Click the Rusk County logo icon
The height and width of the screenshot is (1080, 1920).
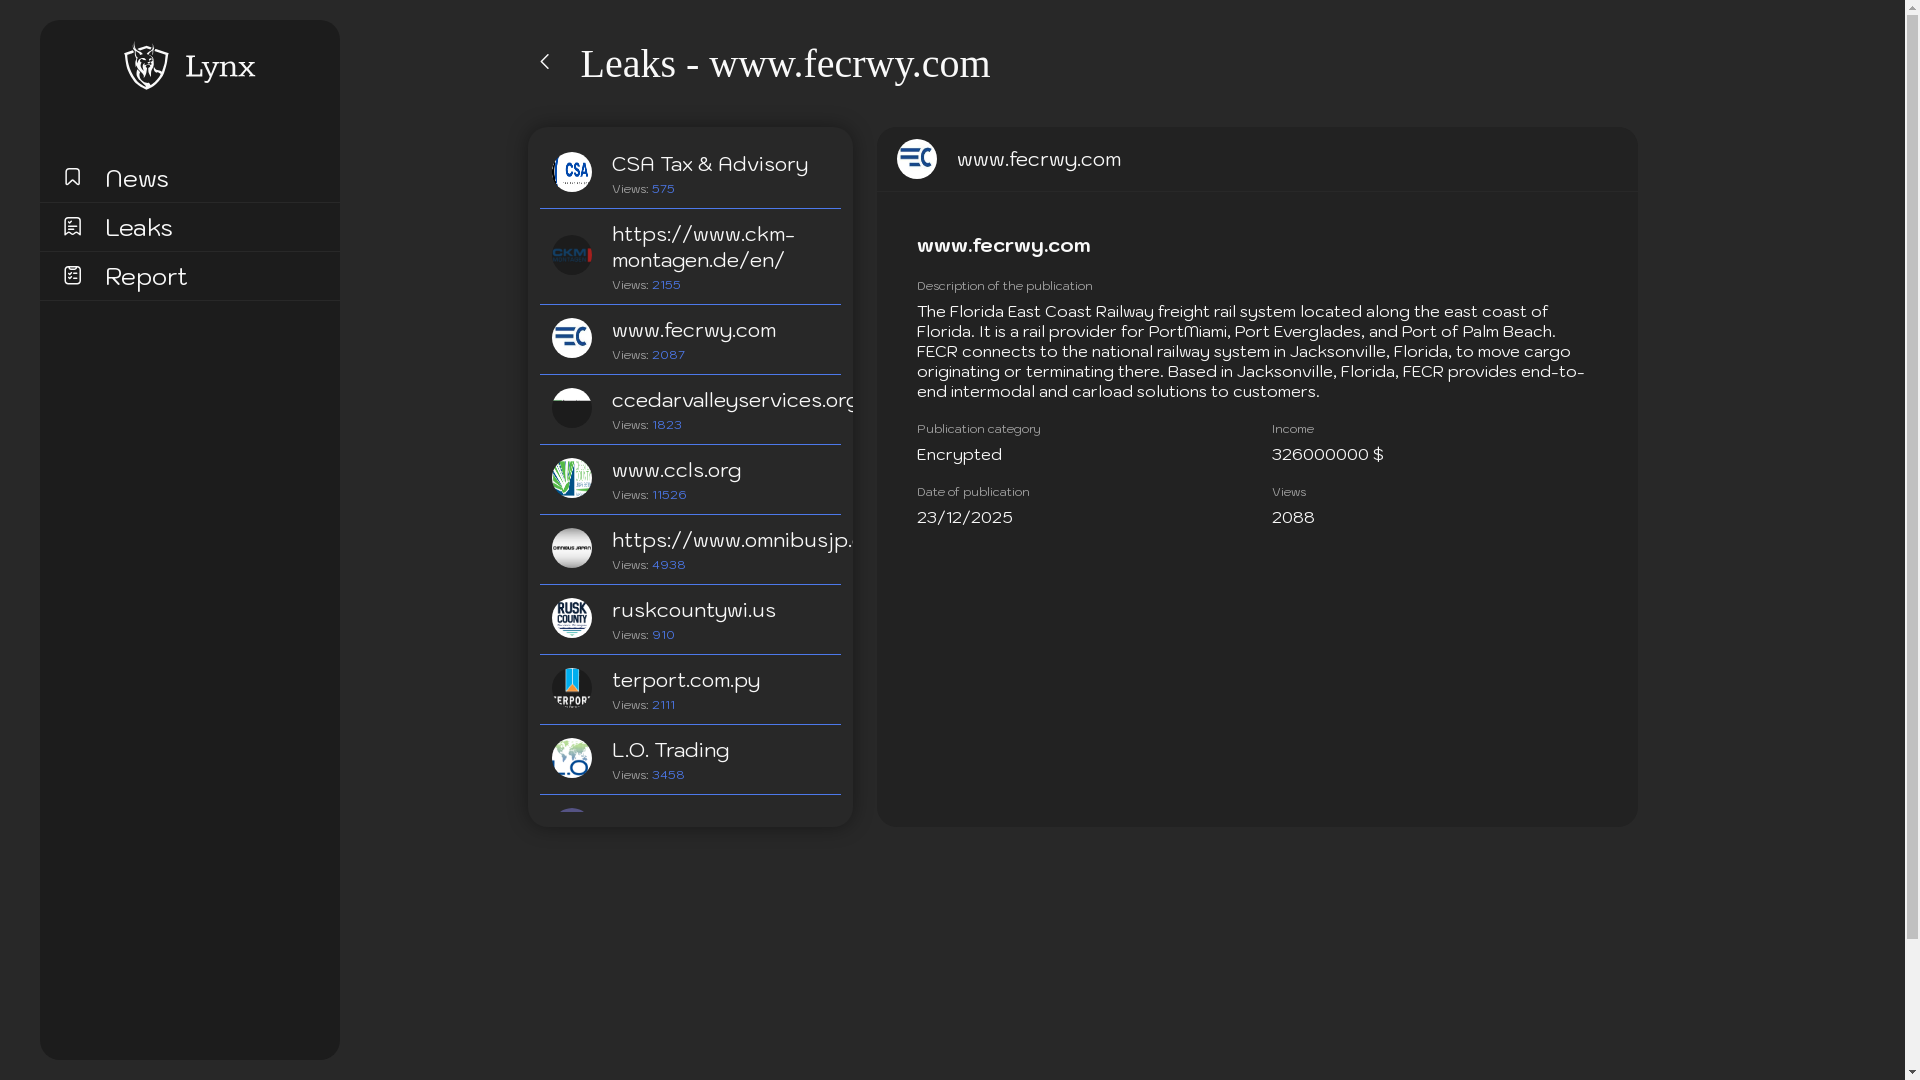[572, 618]
